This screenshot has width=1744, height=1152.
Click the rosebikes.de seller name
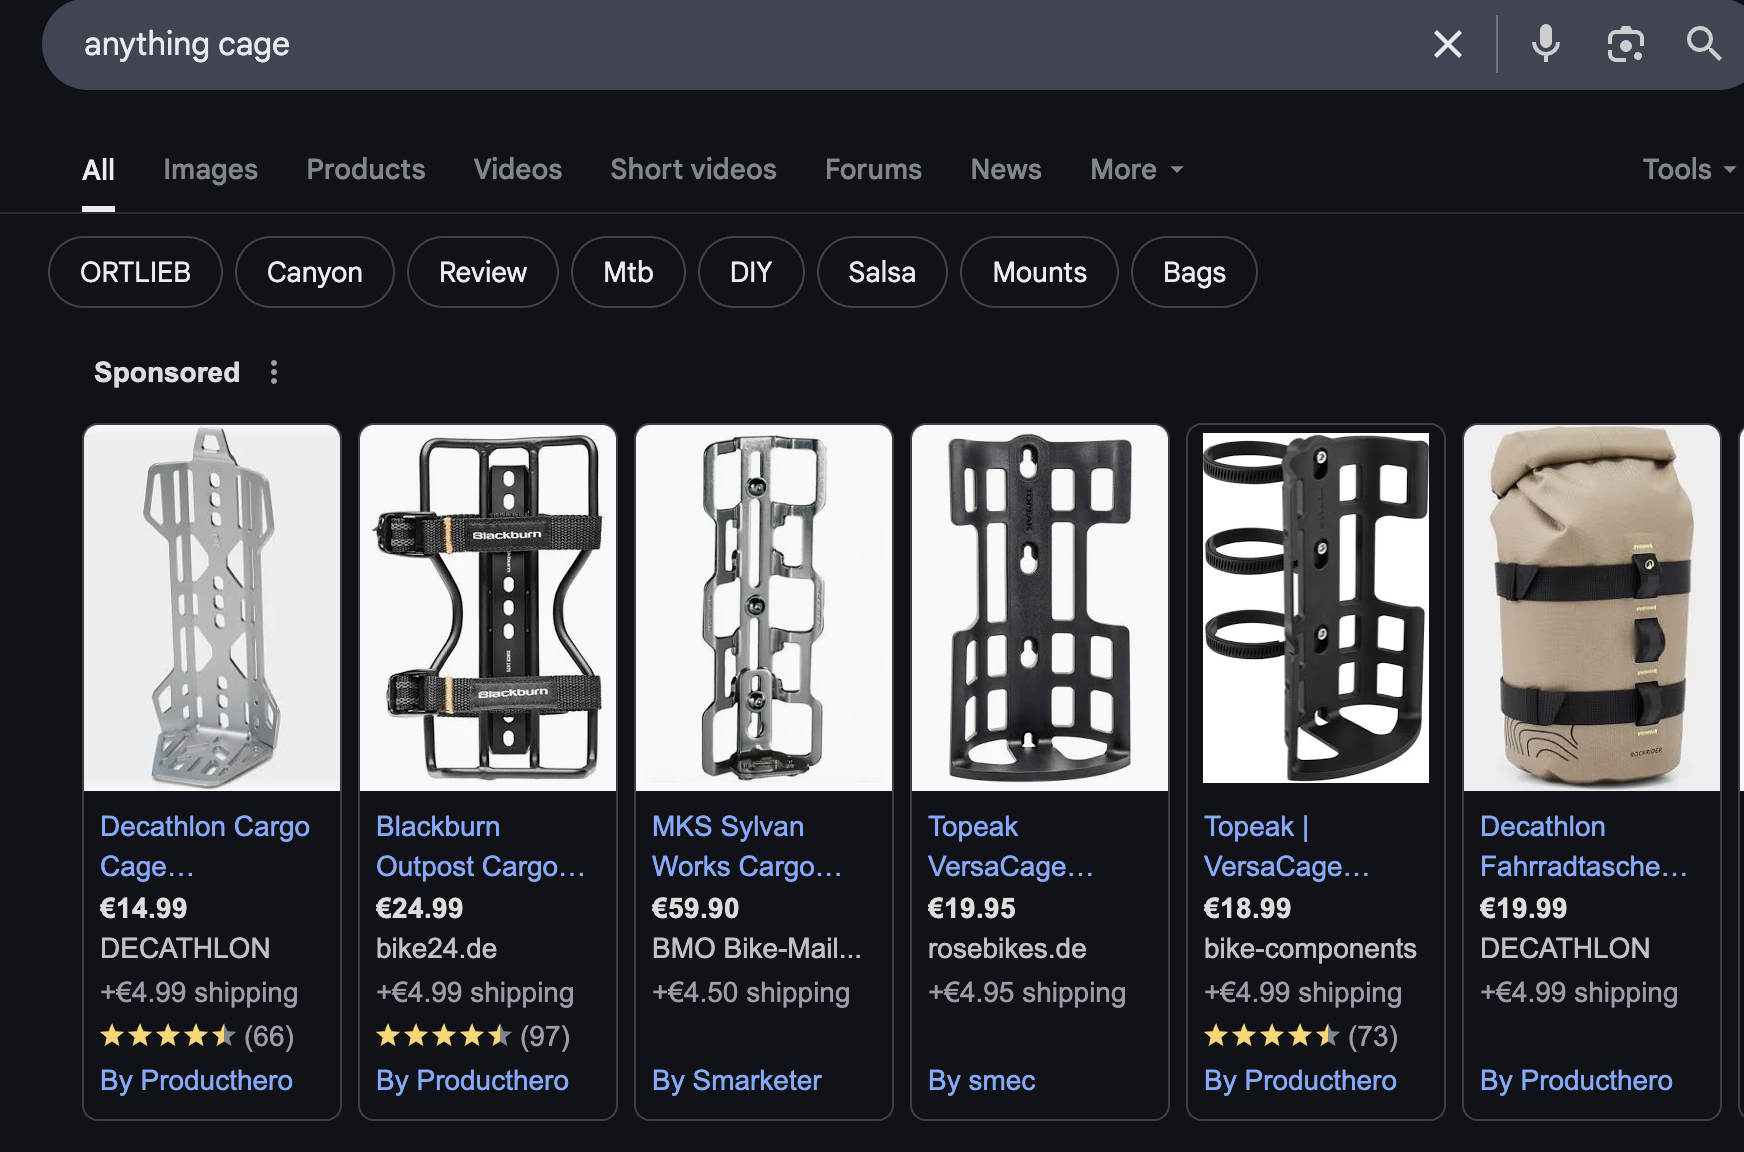click(x=1007, y=948)
